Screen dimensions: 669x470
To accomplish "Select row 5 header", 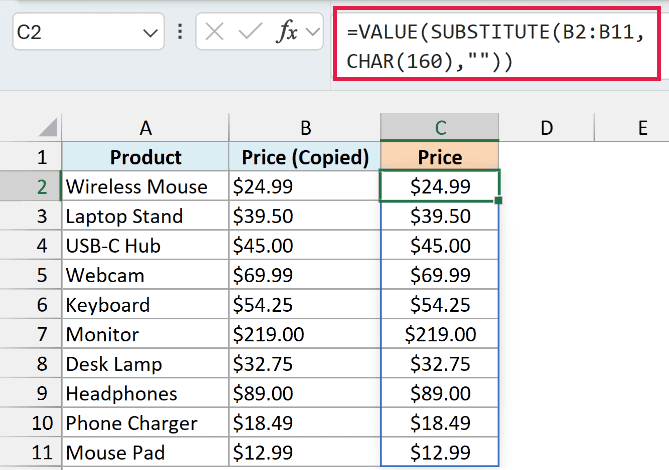I will [x=31, y=275].
